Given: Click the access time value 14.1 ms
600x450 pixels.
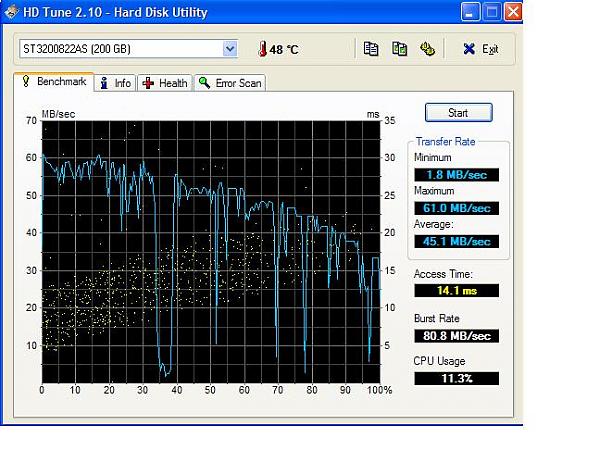Looking at the screenshot, I should point(457,290).
